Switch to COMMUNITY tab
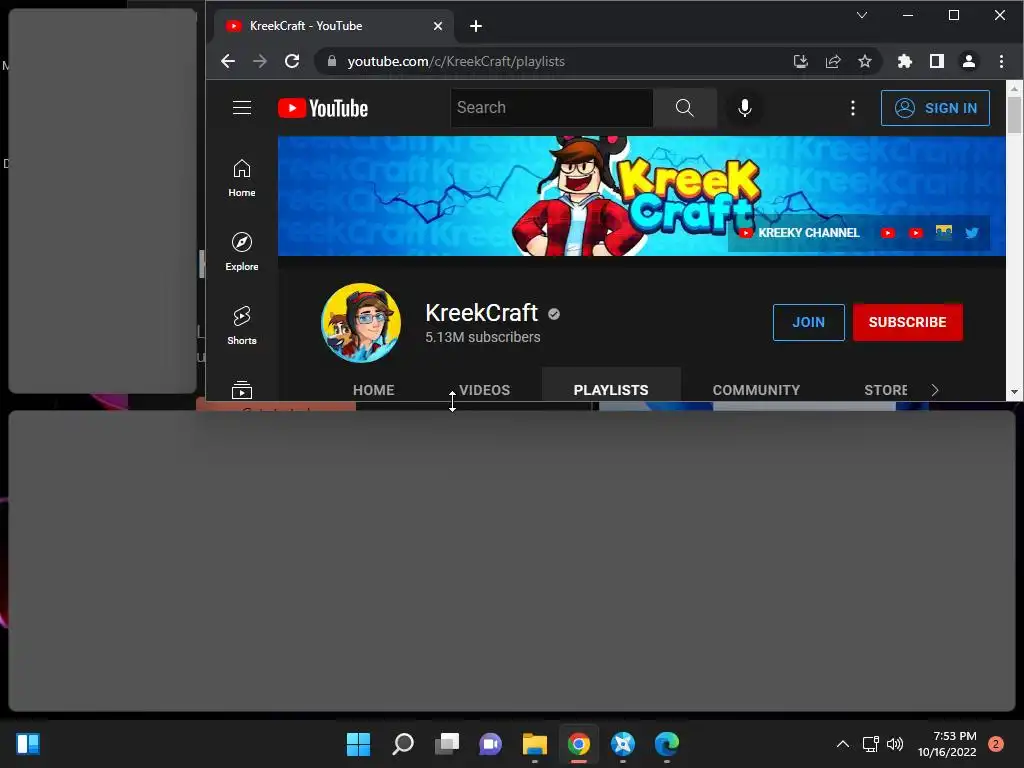Image resolution: width=1024 pixels, height=768 pixels. pyautogui.click(x=756, y=390)
